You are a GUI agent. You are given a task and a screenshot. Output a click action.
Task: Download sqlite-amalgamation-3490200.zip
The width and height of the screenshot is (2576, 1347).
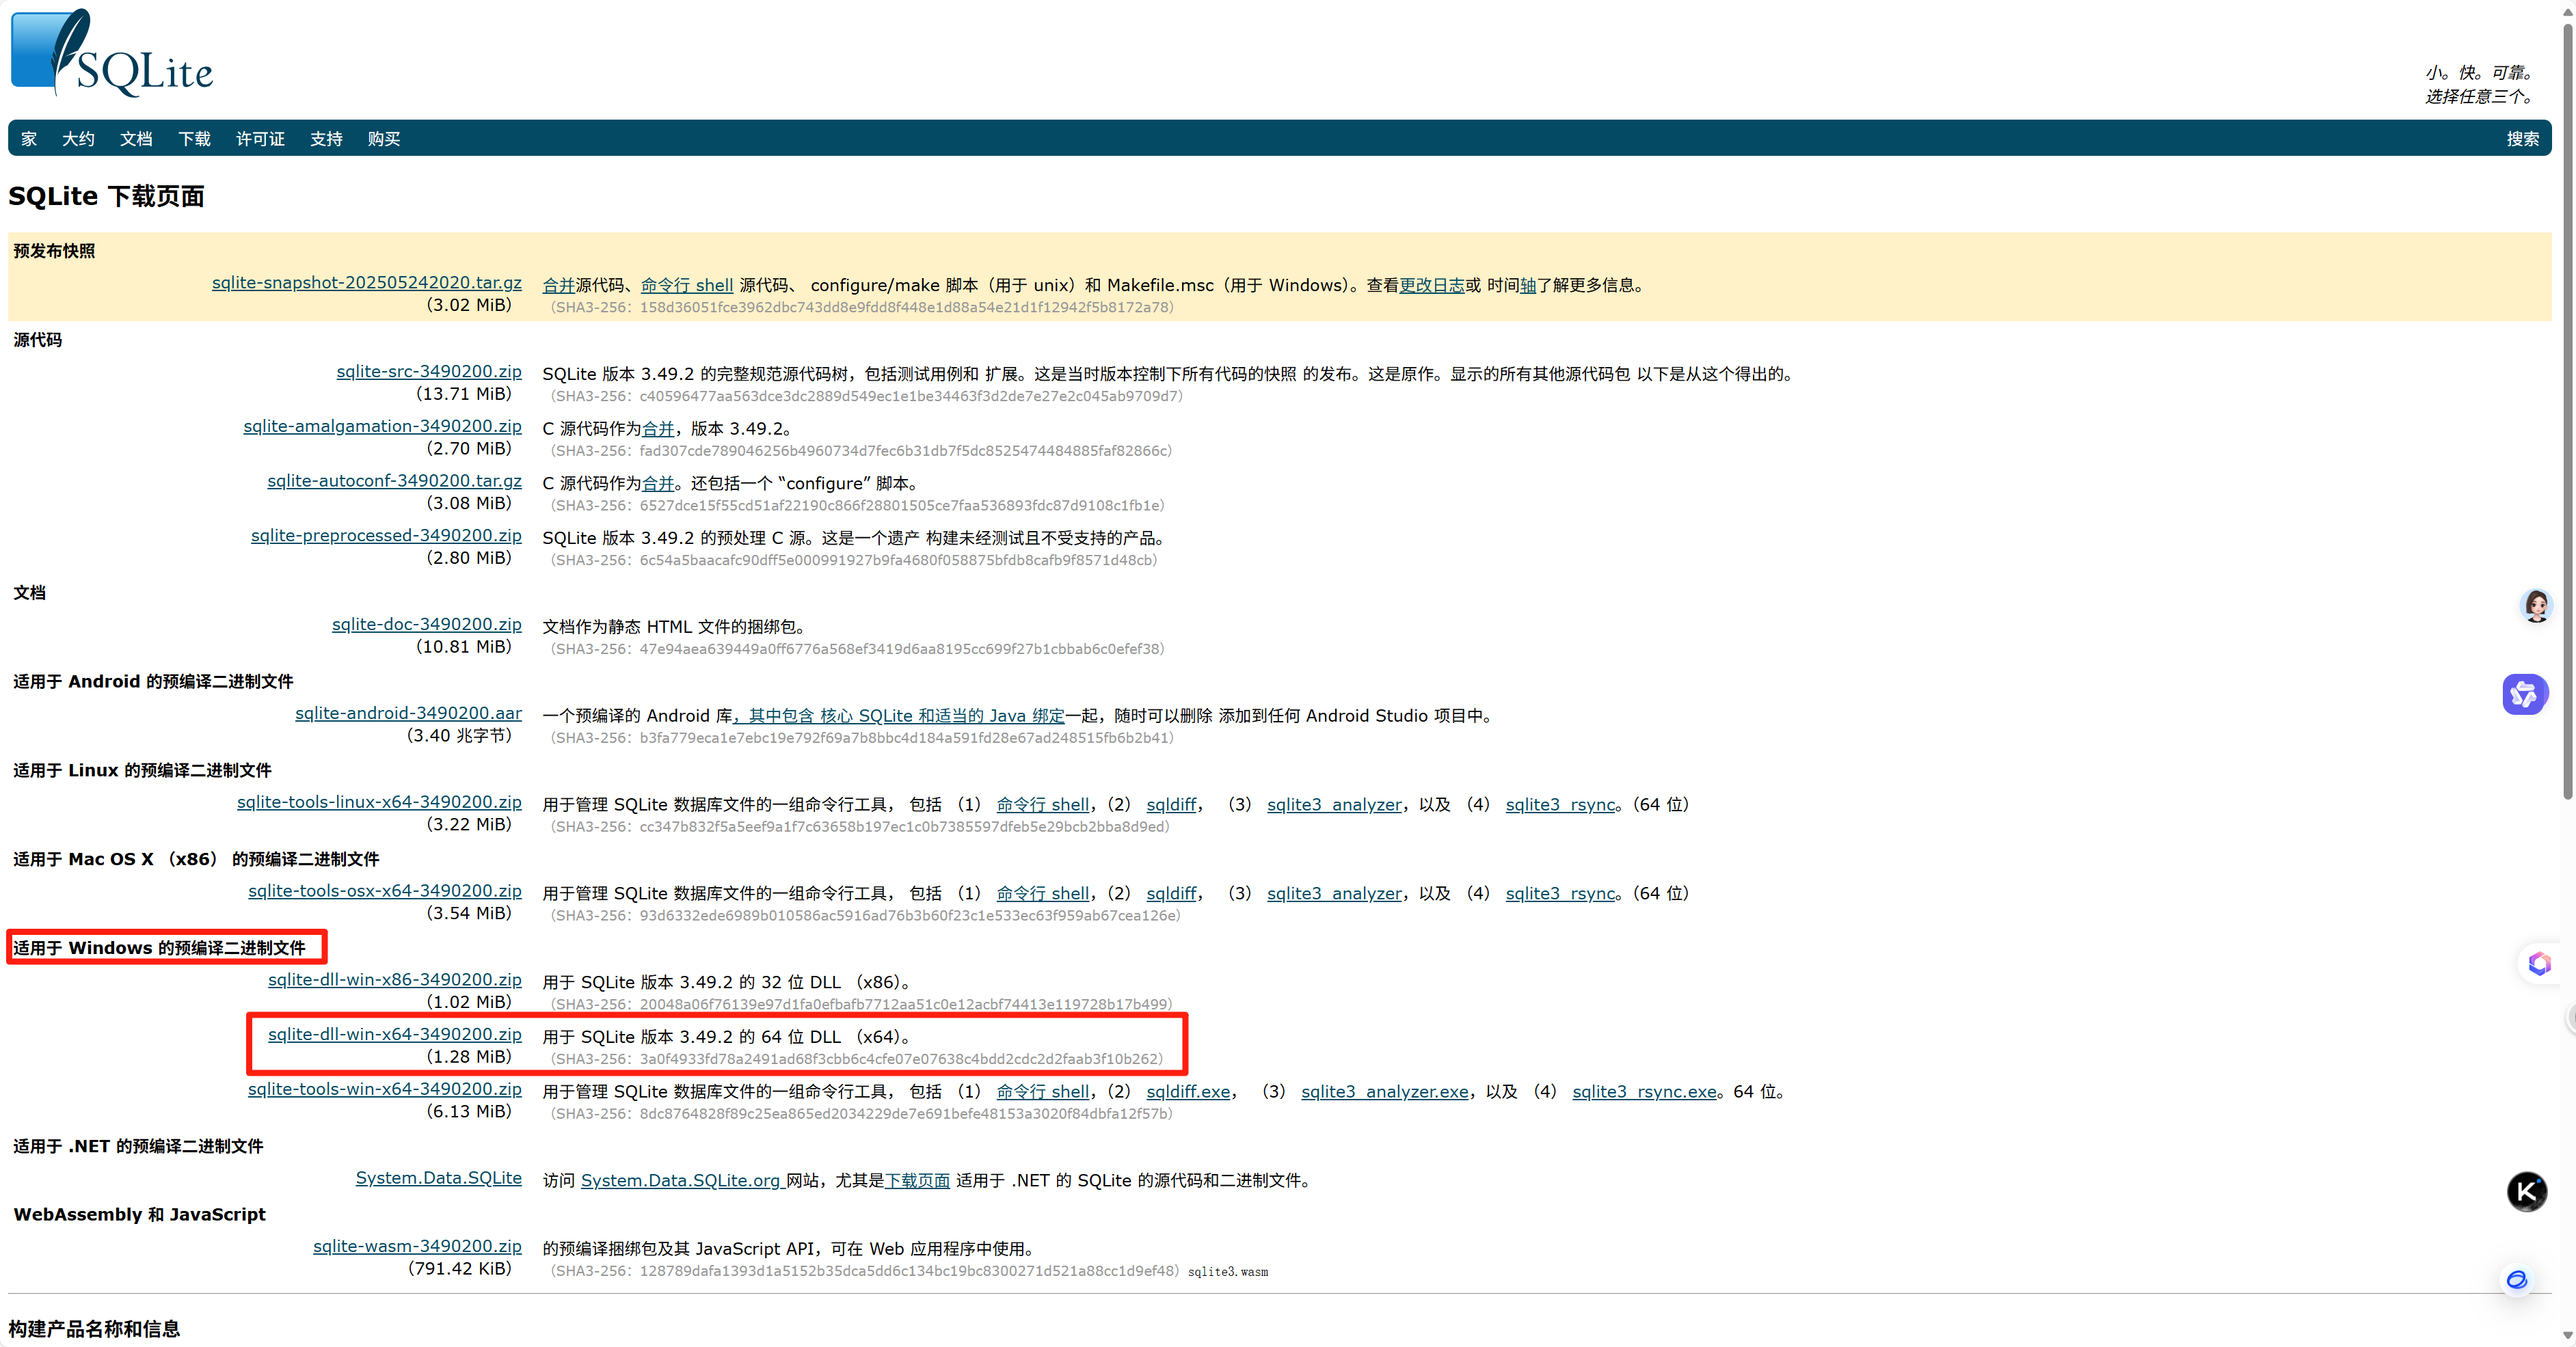click(382, 426)
